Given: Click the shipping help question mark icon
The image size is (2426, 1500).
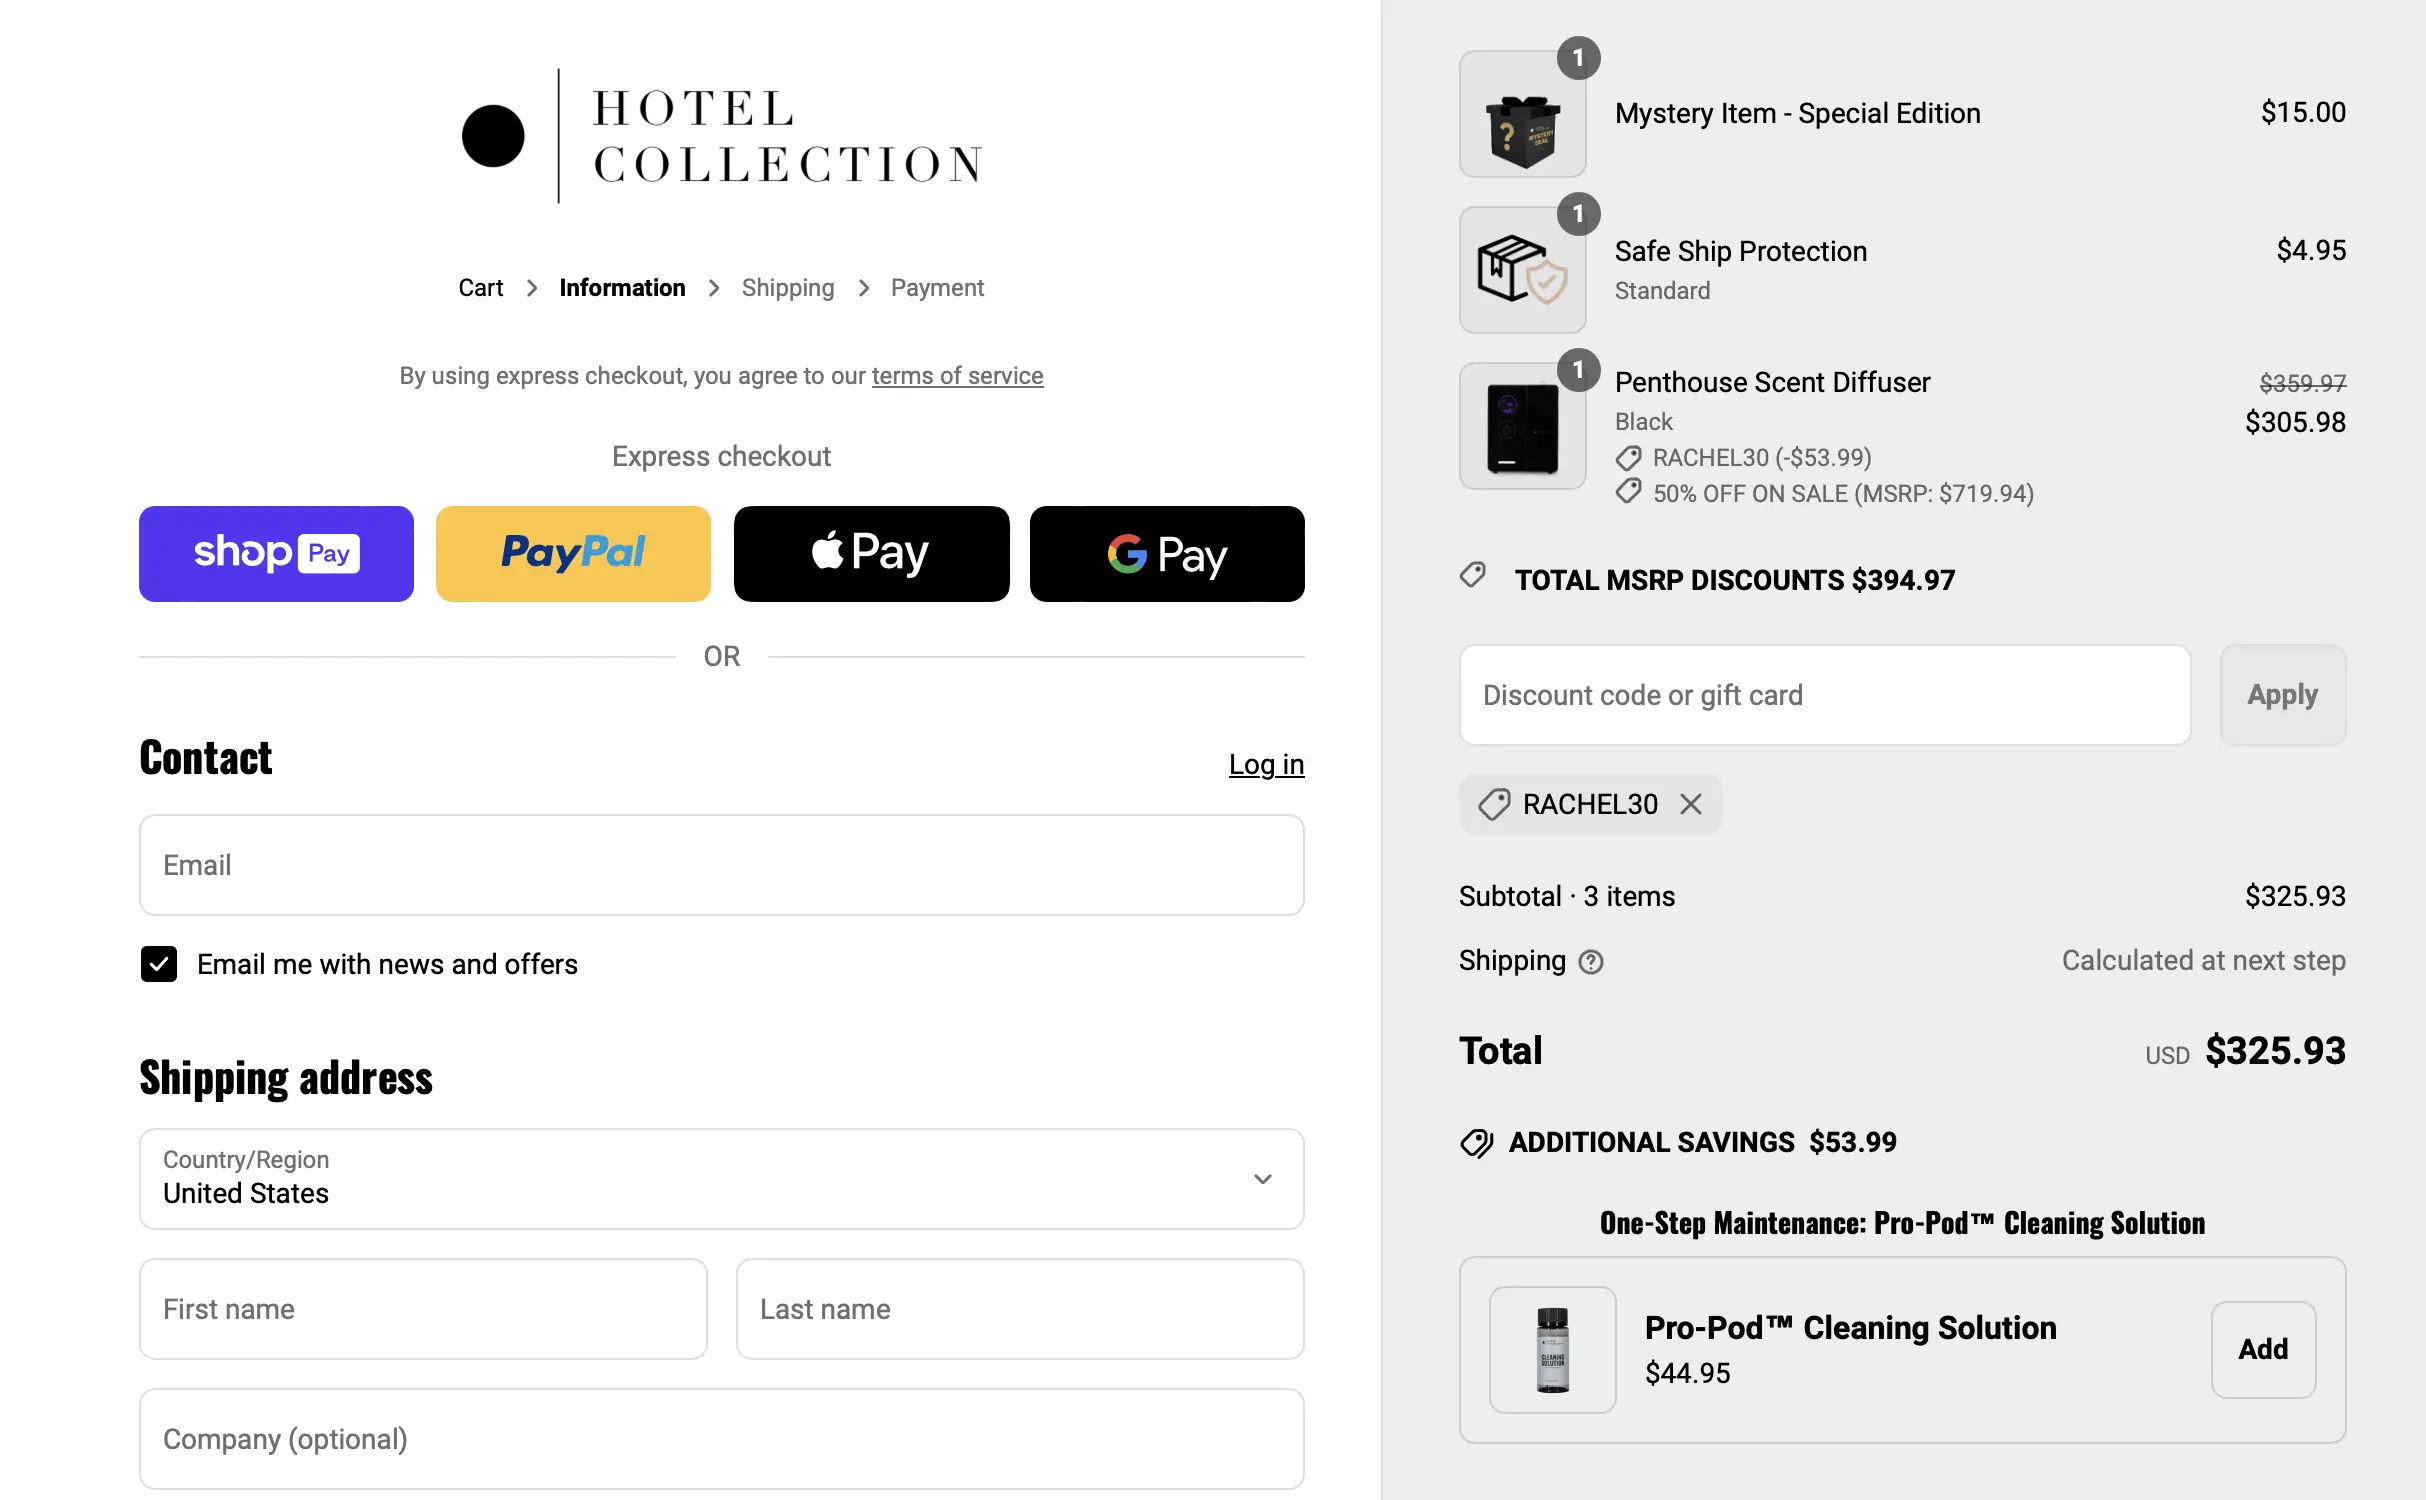Looking at the screenshot, I should [x=1590, y=962].
